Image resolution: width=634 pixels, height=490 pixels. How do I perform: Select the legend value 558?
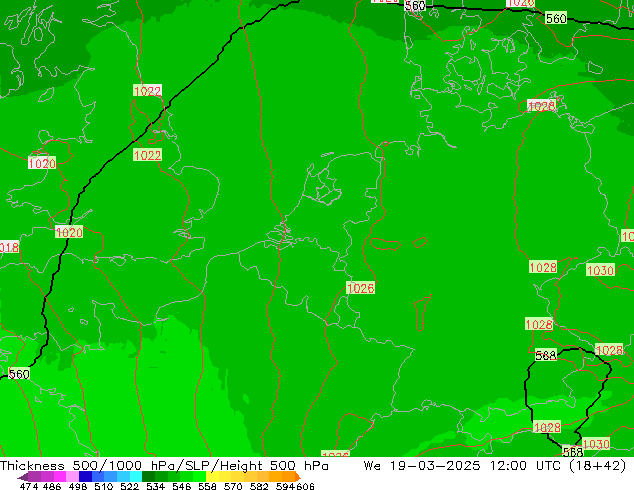click(207, 486)
